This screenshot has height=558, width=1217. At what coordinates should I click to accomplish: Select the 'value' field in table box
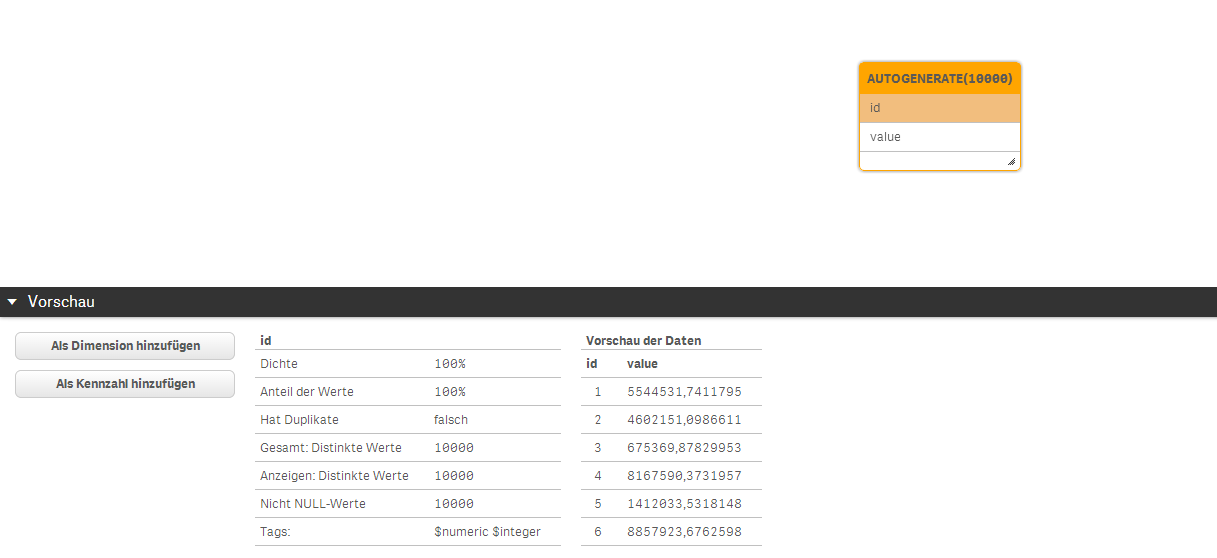pos(940,137)
